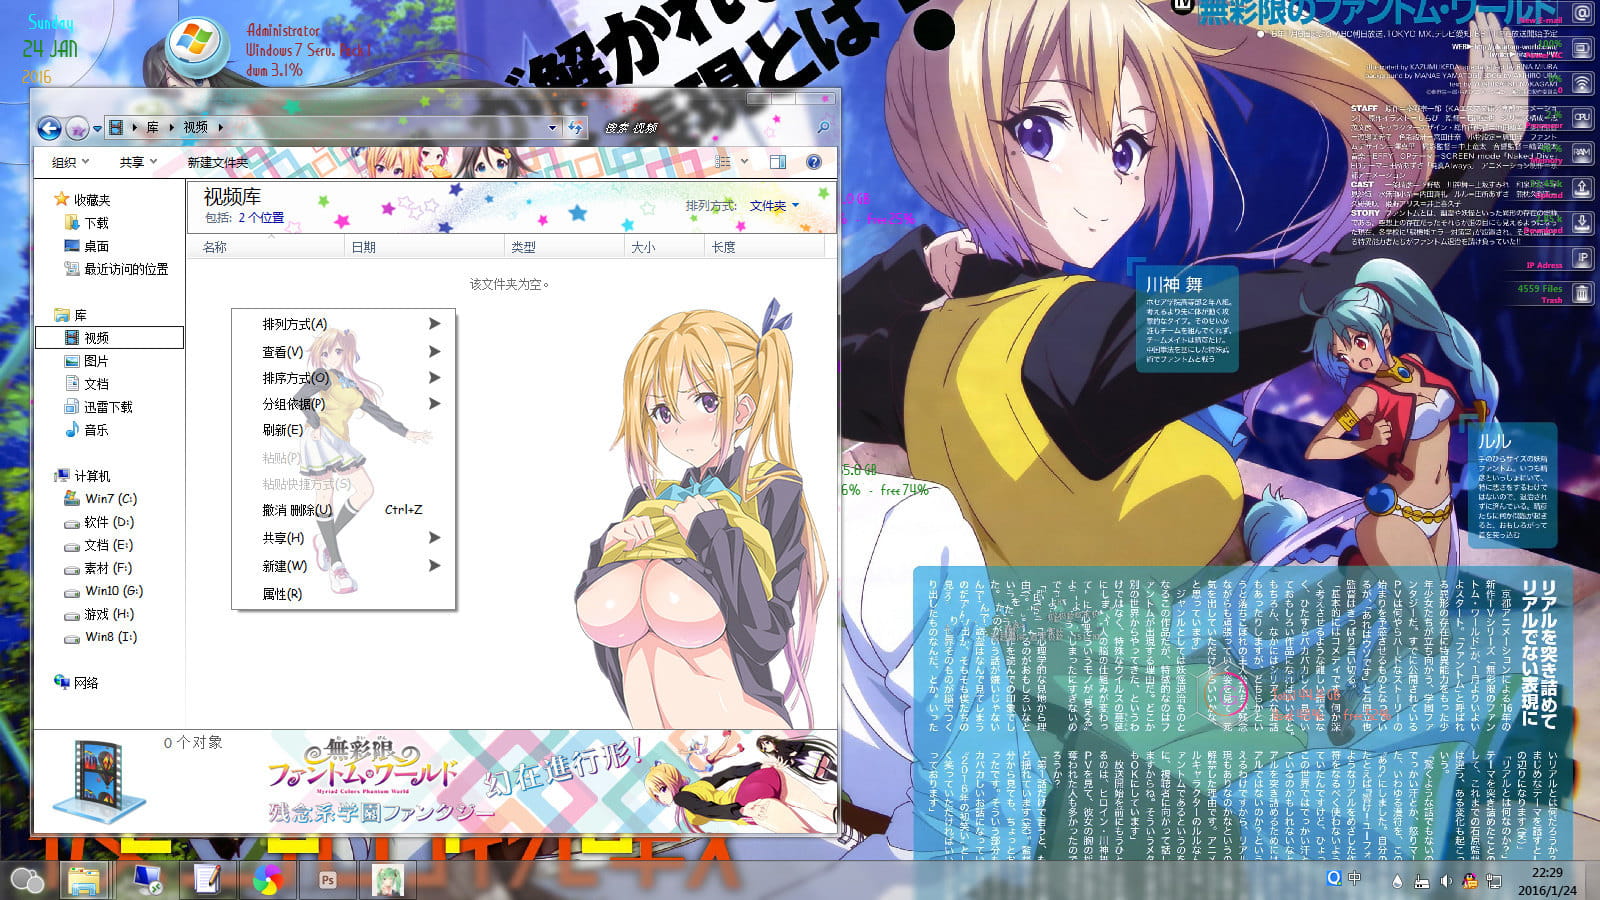1600x900 pixels.
Task: Open Explorer help with the question mark icon
Action: click(x=813, y=162)
